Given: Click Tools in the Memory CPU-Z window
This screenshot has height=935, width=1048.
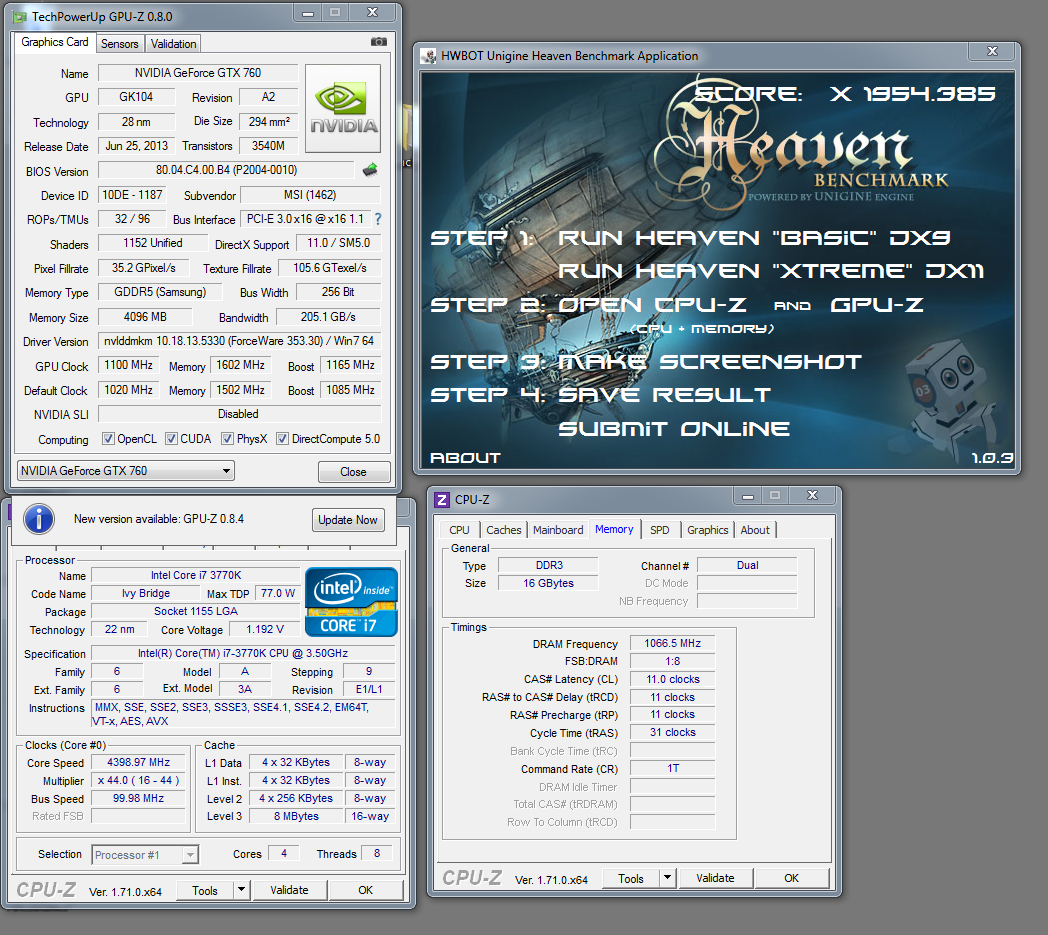Looking at the screenshot, I should (631, 878).
